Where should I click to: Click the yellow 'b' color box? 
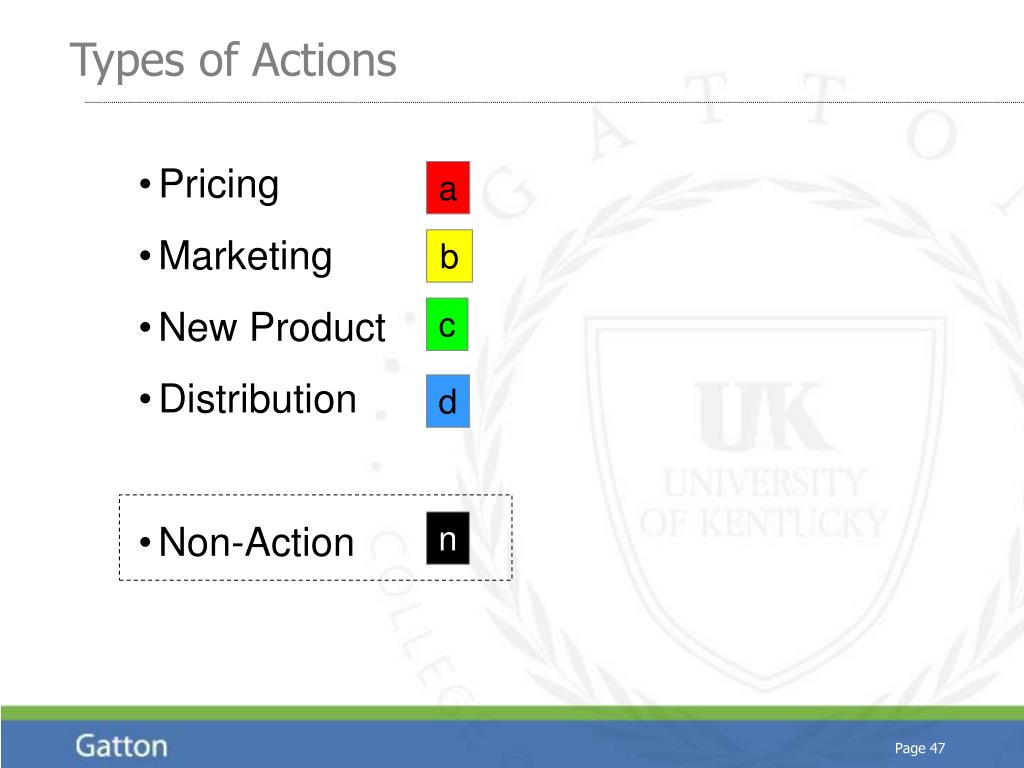[449, 256]
